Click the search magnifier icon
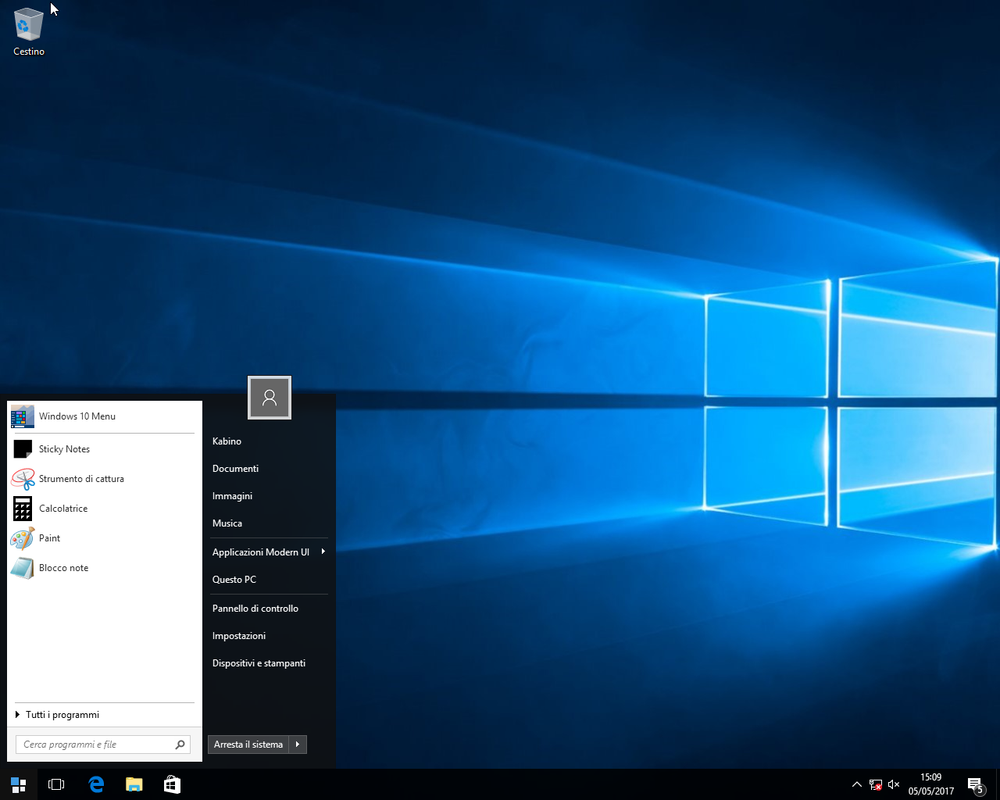The width and height of the screenshot is (1000, 800). [180, 744]
